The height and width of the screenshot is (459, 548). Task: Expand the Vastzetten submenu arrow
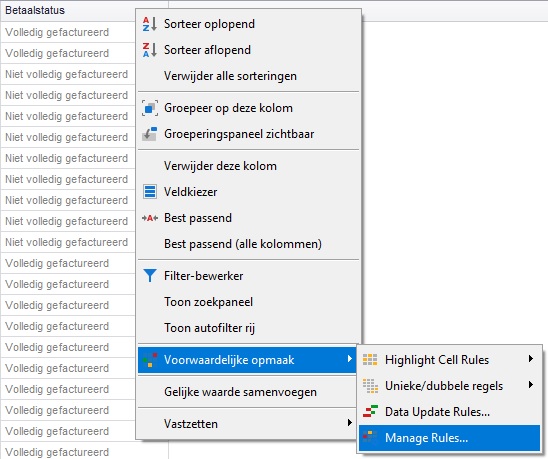(349, 423)
